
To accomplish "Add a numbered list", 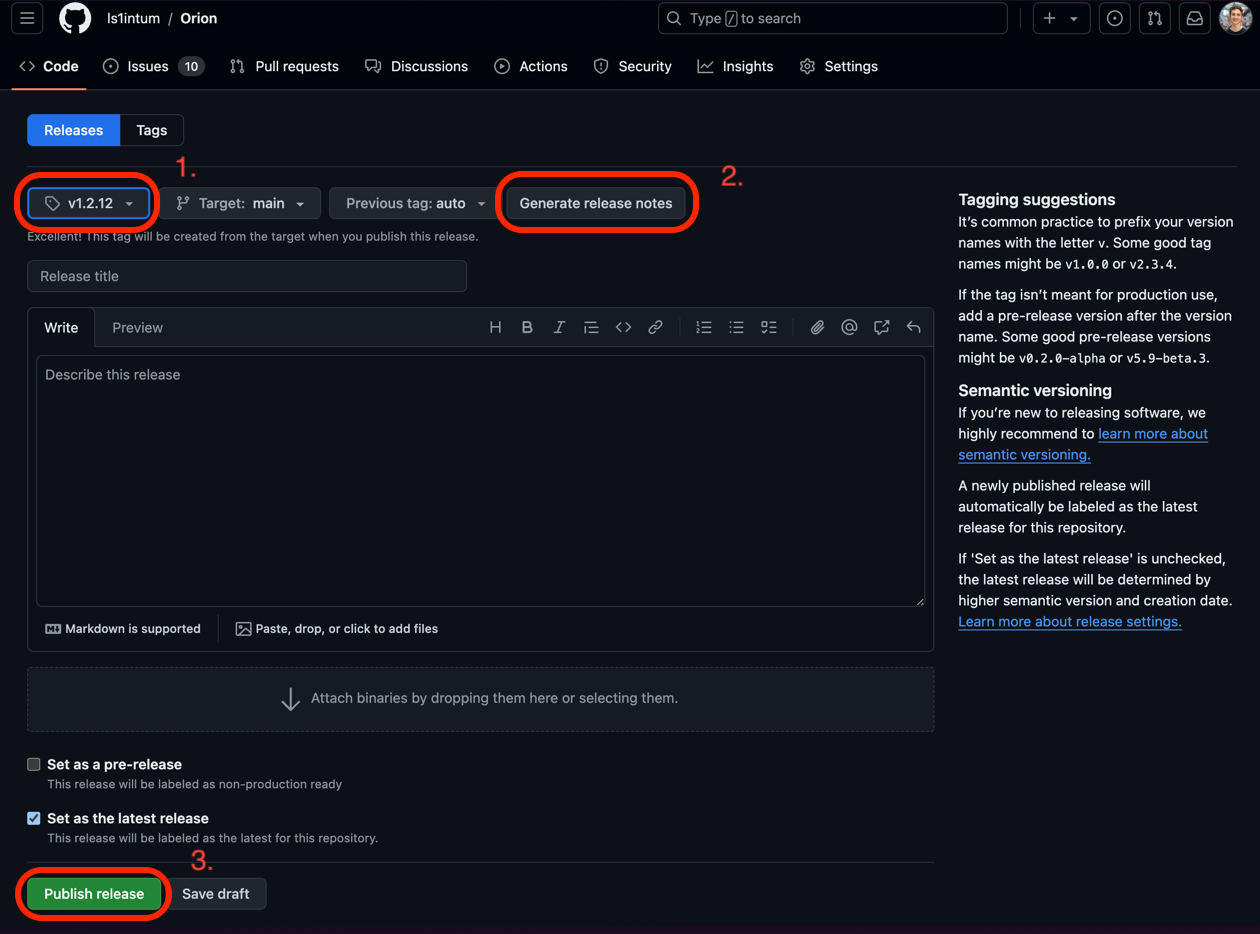I will click(x=704, y=327).
